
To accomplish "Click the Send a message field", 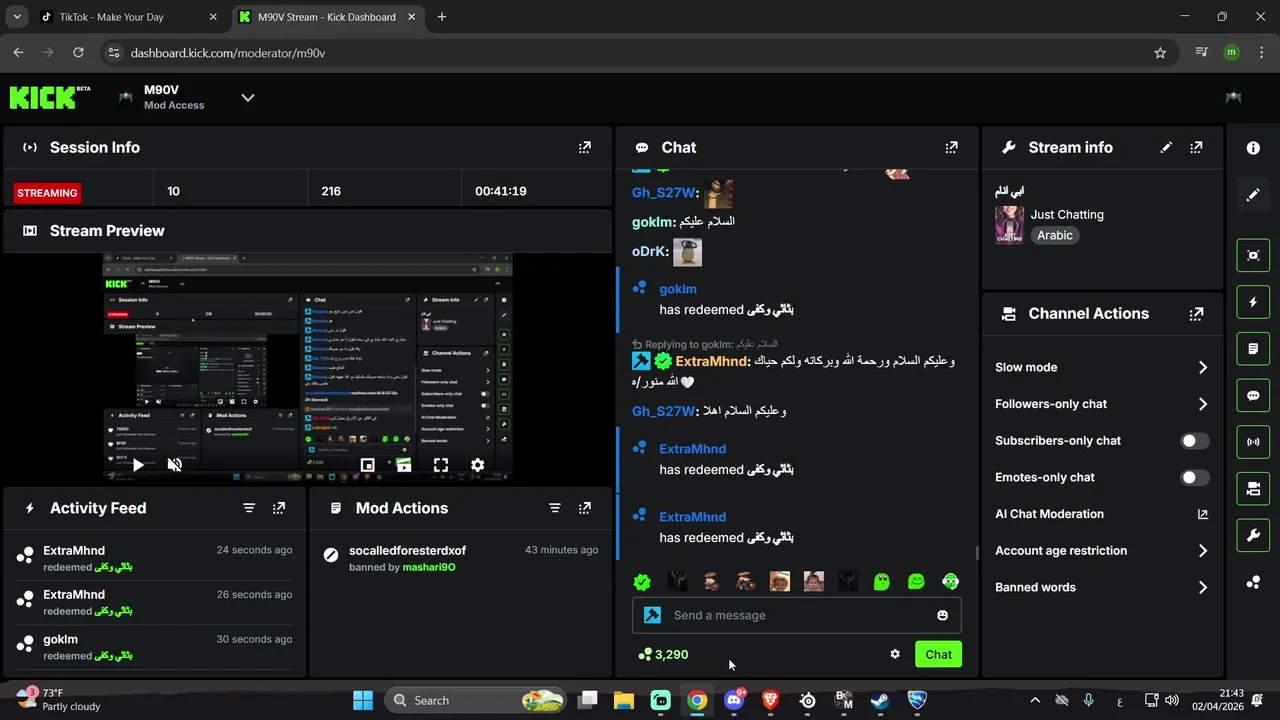I will tap(797, 615).
